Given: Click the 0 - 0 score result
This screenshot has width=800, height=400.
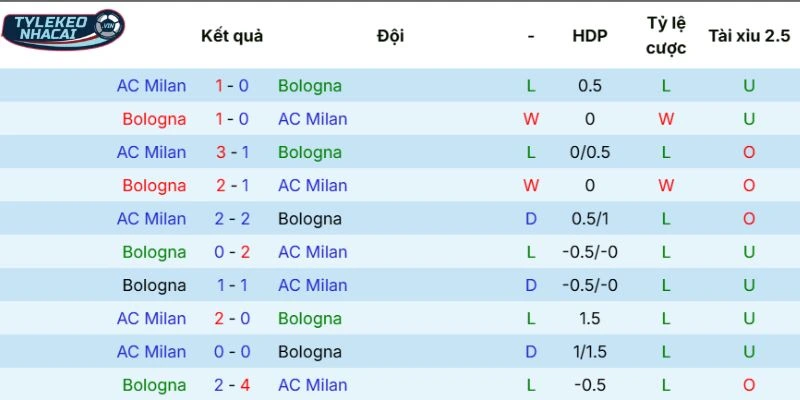Looking at the screenshot, I should click(x=232, y=352).
